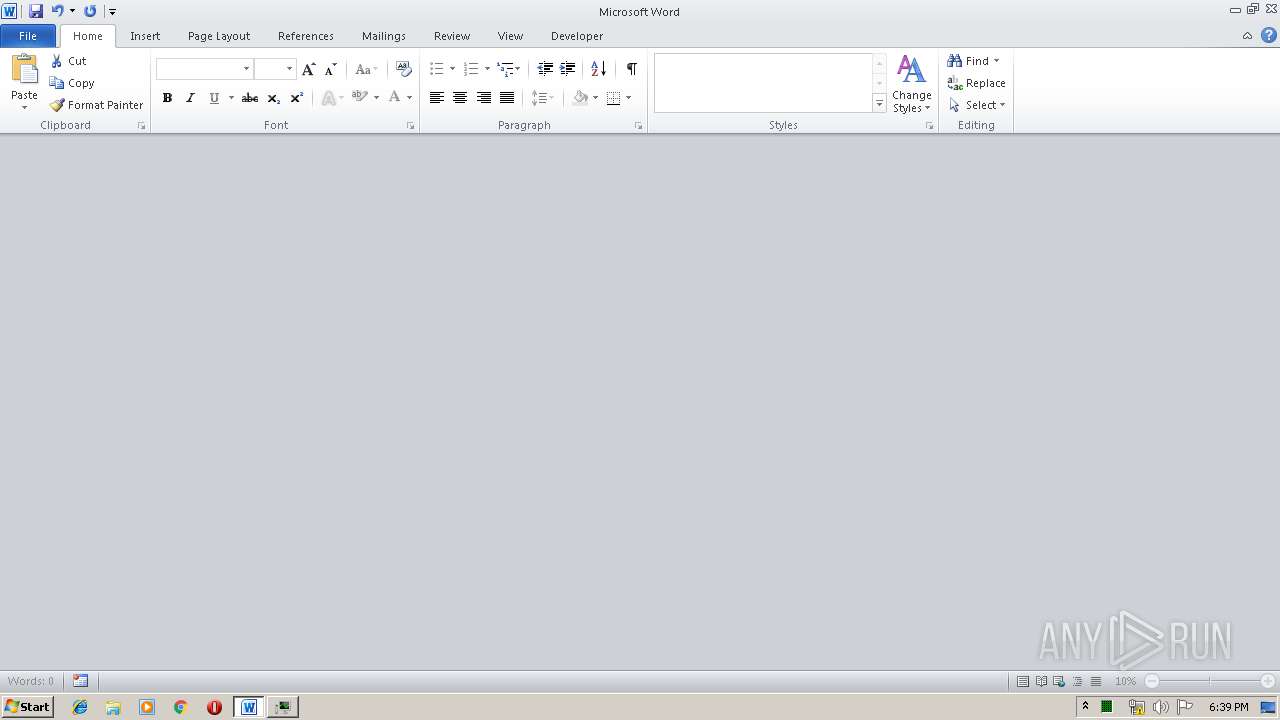Screen dimensions: 1280x720
Task: Click the Decrease Indent icon
Action: point(545,69)
